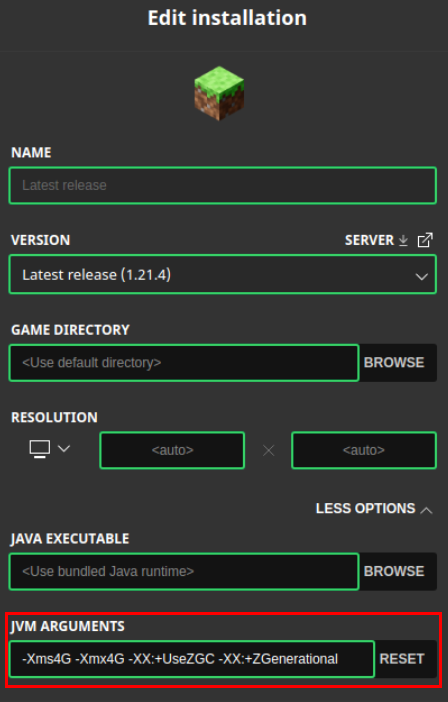Image resolution: width=448 pixels, height=702 pixels.
Task: Open the monitor resolution preset dropdown
Action: [50, 449]
